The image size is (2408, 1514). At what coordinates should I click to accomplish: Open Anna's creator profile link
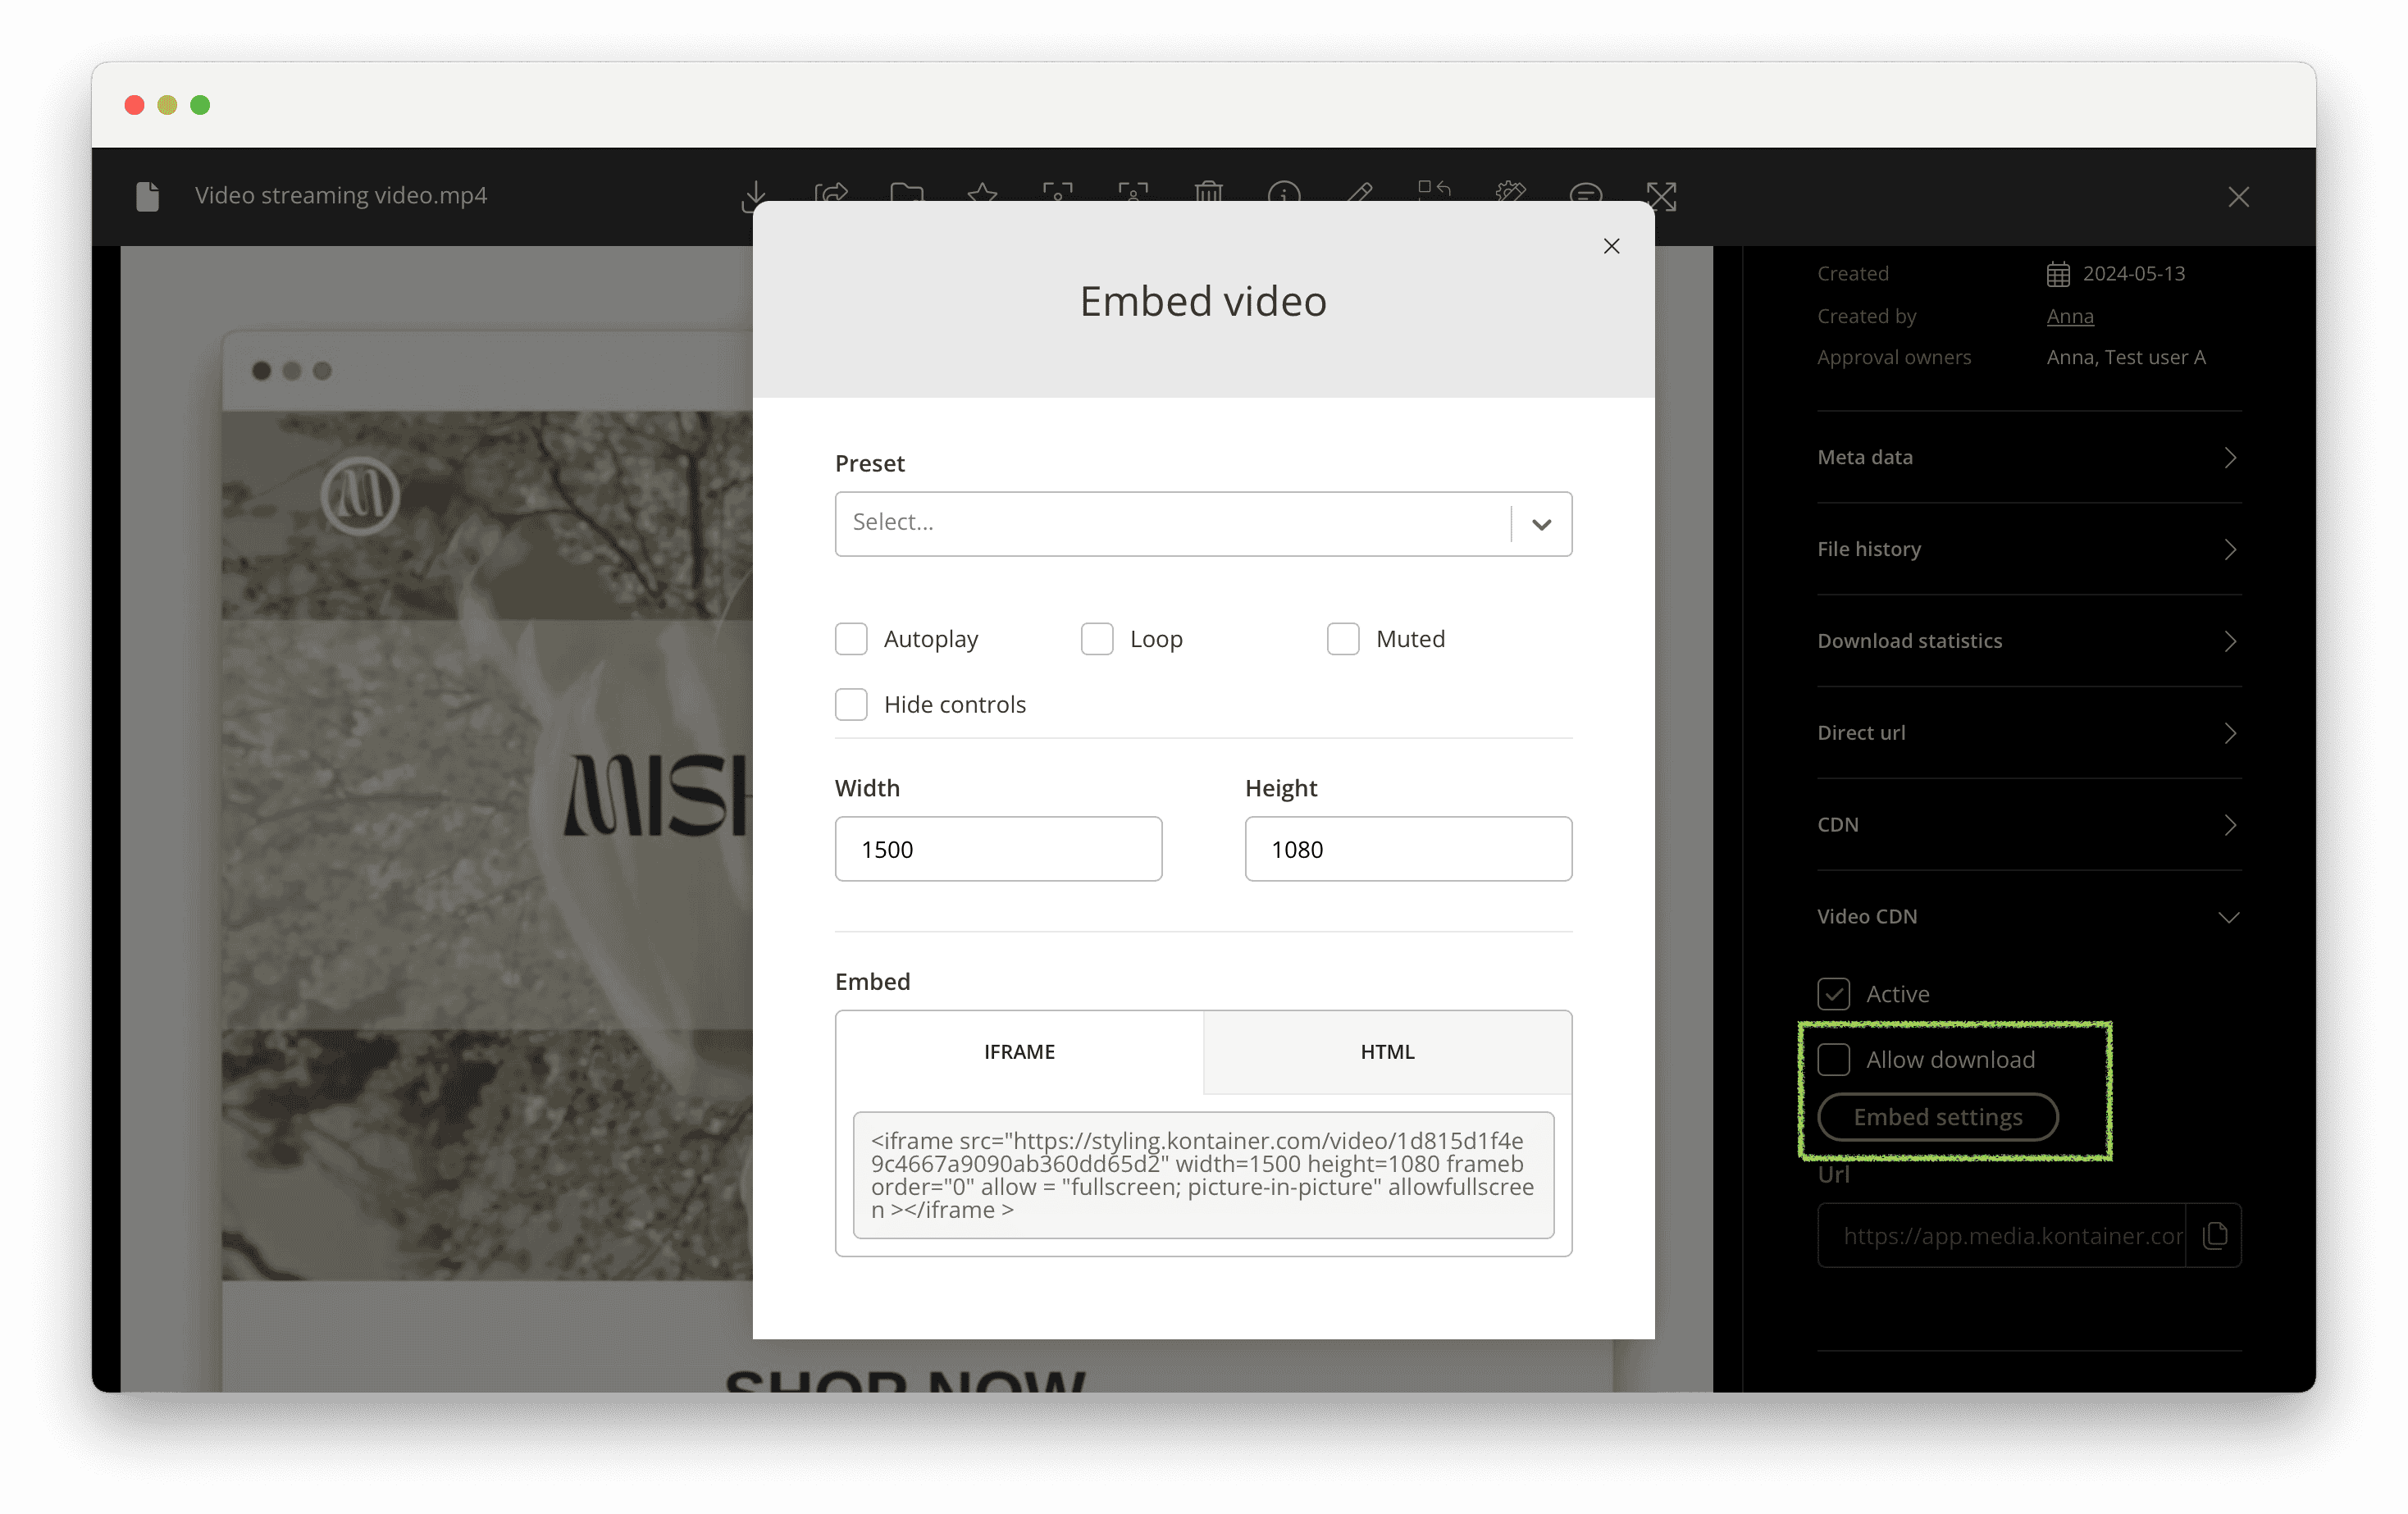pos(2069,315)
